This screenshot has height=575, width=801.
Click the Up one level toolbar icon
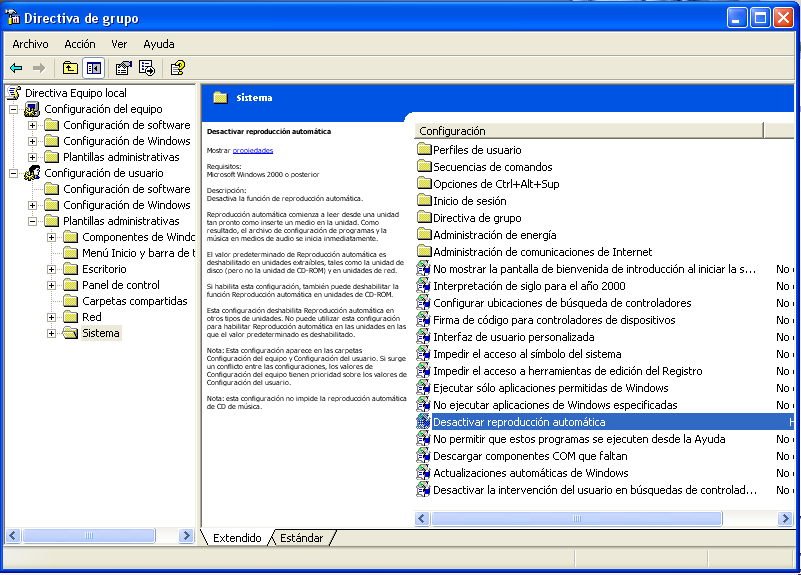point(70,68)
